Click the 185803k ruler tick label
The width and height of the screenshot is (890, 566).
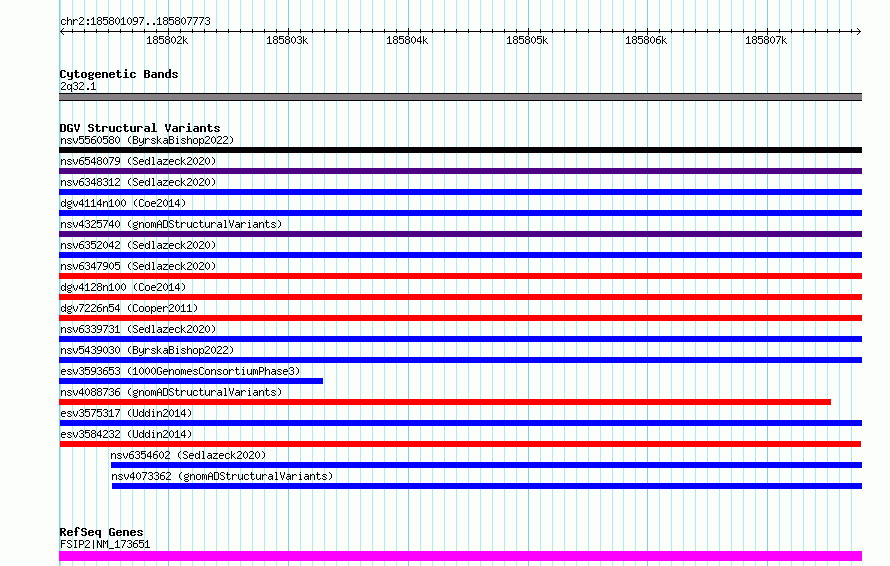[287, 40]
